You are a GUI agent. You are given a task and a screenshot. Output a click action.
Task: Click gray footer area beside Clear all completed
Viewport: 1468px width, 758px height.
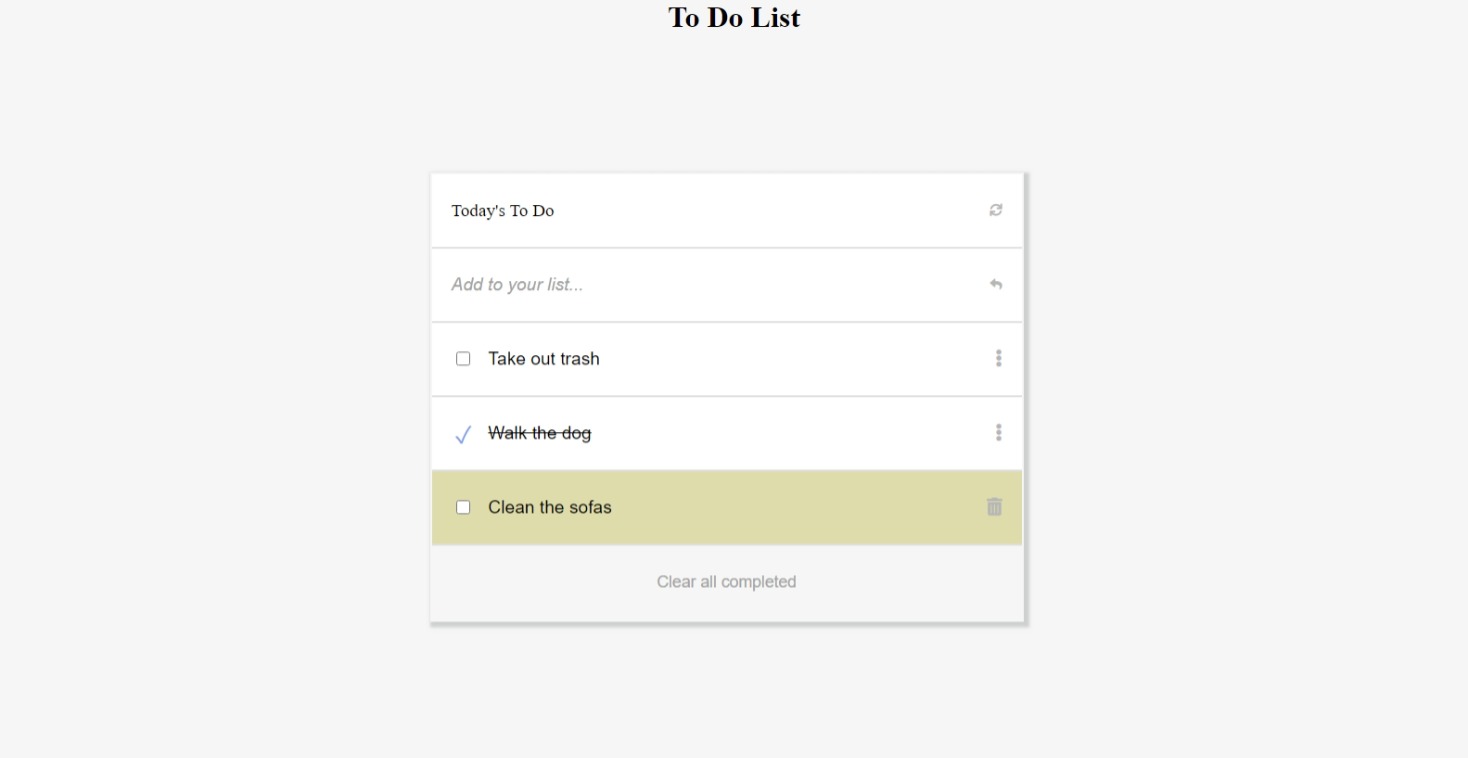[900, 582]
